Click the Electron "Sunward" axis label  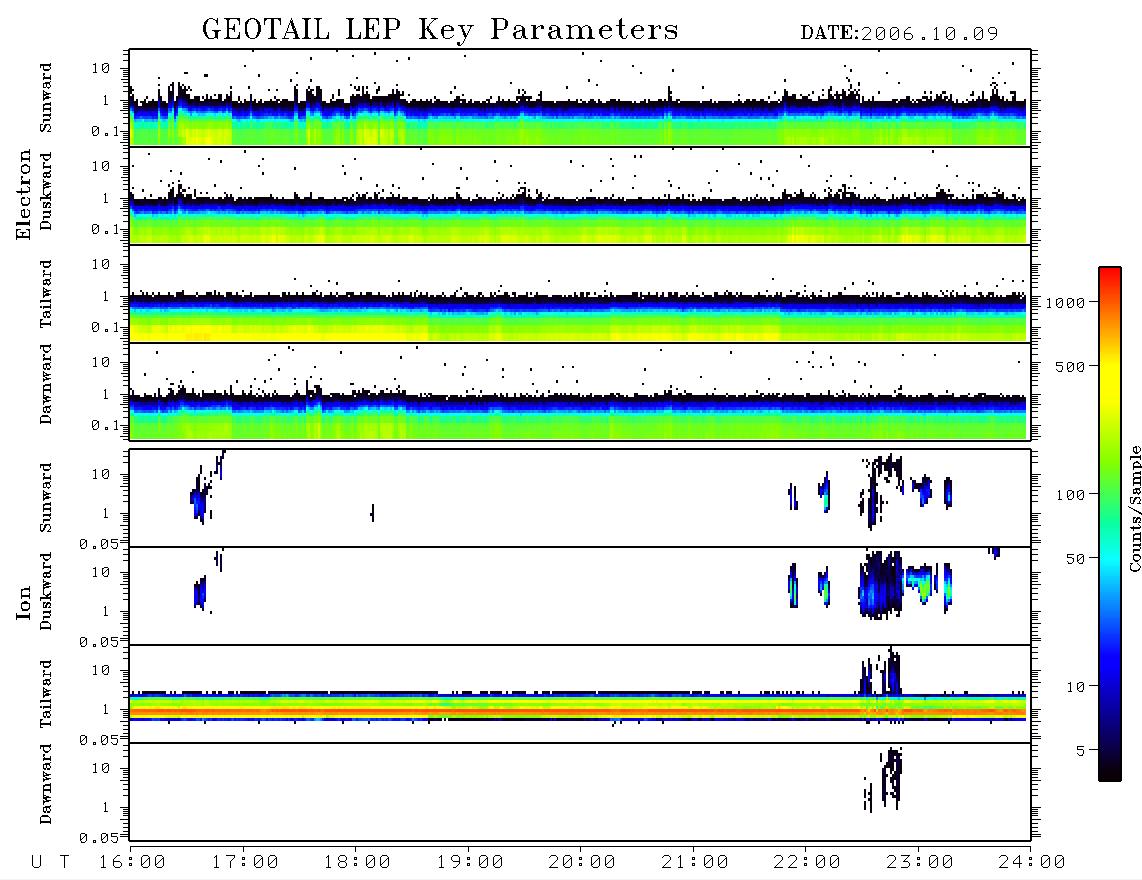coord(46,98)
